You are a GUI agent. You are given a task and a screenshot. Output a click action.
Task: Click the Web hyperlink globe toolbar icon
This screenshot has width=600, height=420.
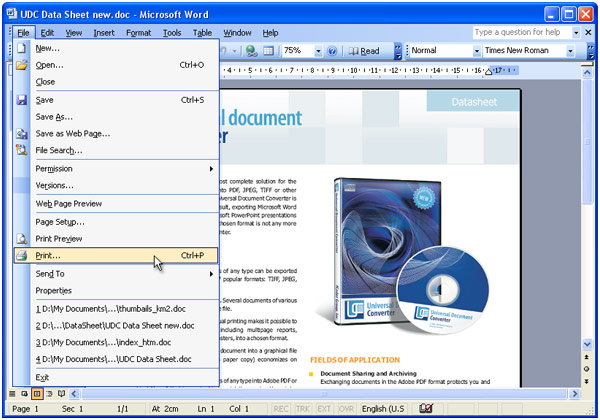pos(251,51)
